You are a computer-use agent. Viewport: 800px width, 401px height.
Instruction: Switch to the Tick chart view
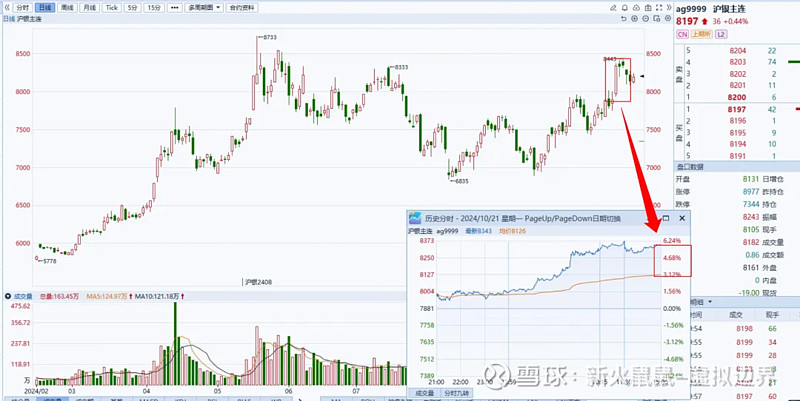point(112,8)
